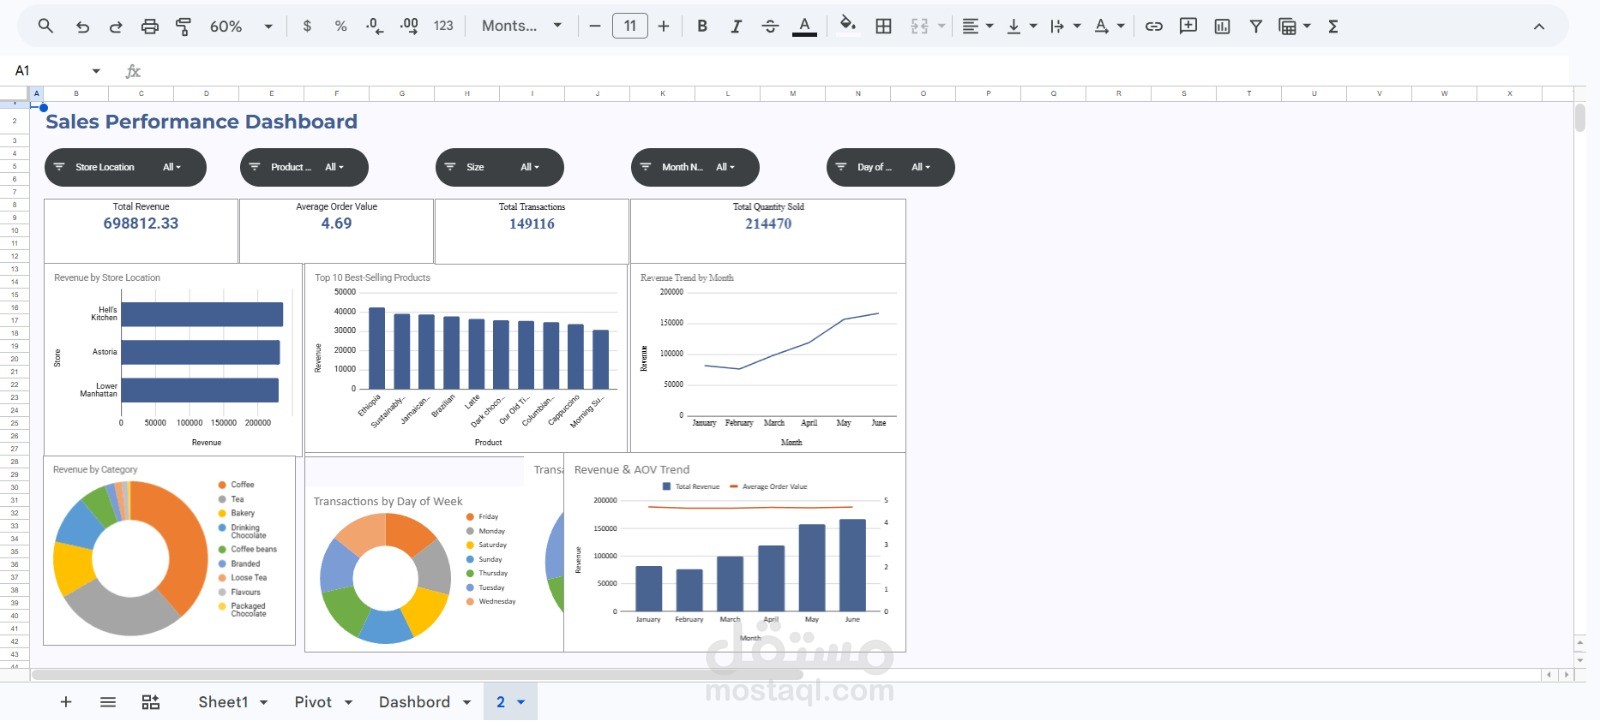This screenshot has height=721, width=1600.
Task: Toggle bold formatting
Action: click(x=702, y=26)
